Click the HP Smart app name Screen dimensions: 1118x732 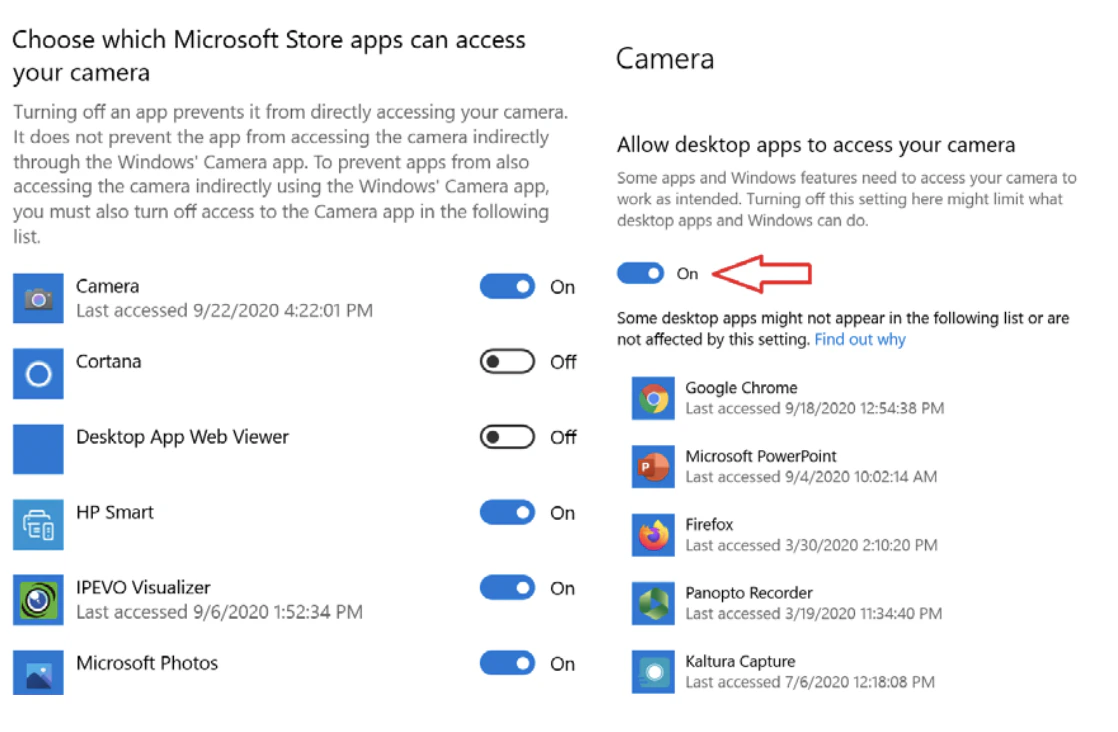(x=115, y=512)
